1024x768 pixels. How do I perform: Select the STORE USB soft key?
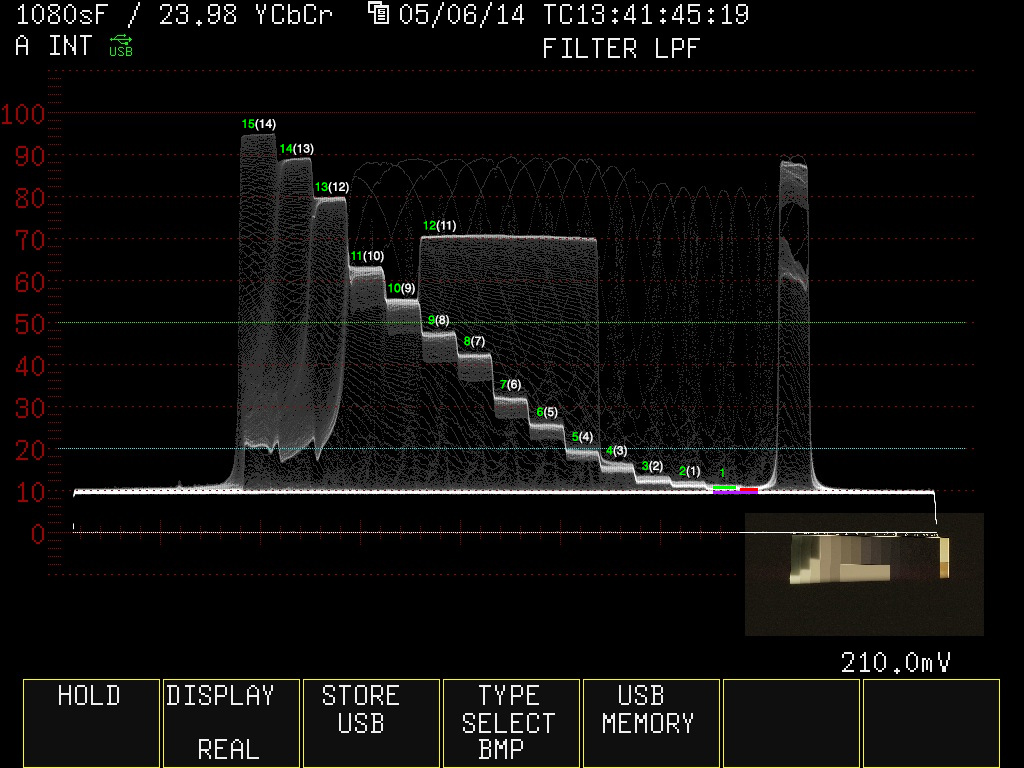pos(371,723)
